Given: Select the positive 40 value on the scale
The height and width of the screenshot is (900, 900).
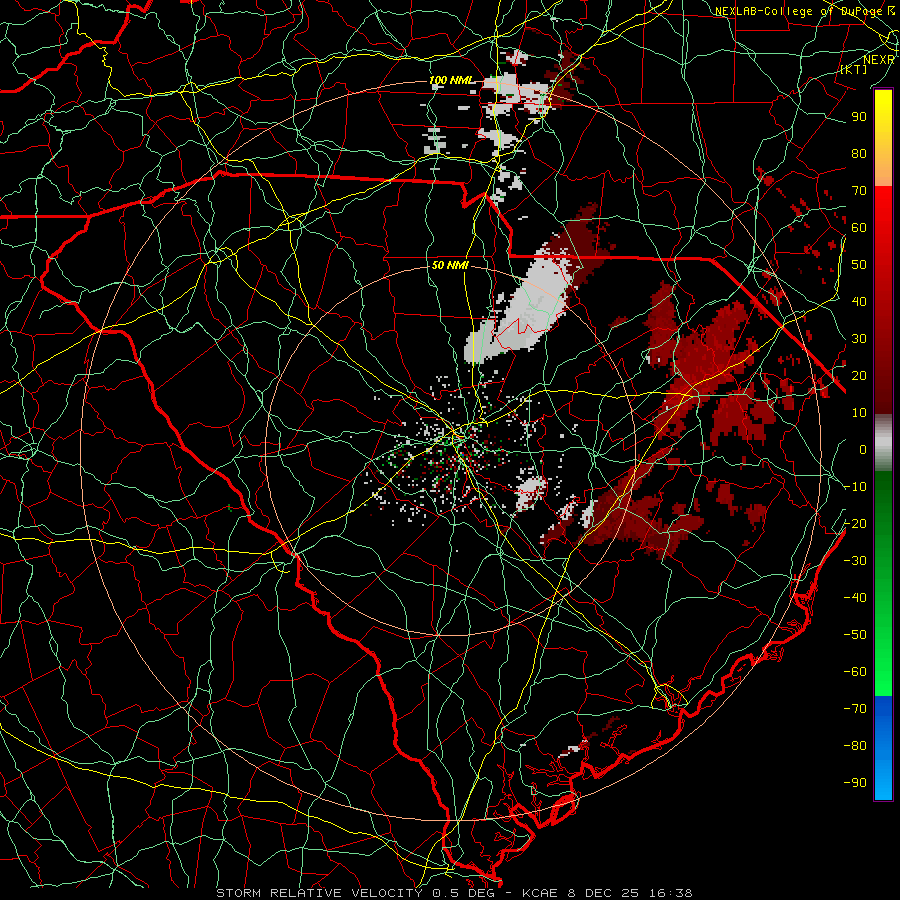Looking at the screenshot, I should [x=859, y=301].
